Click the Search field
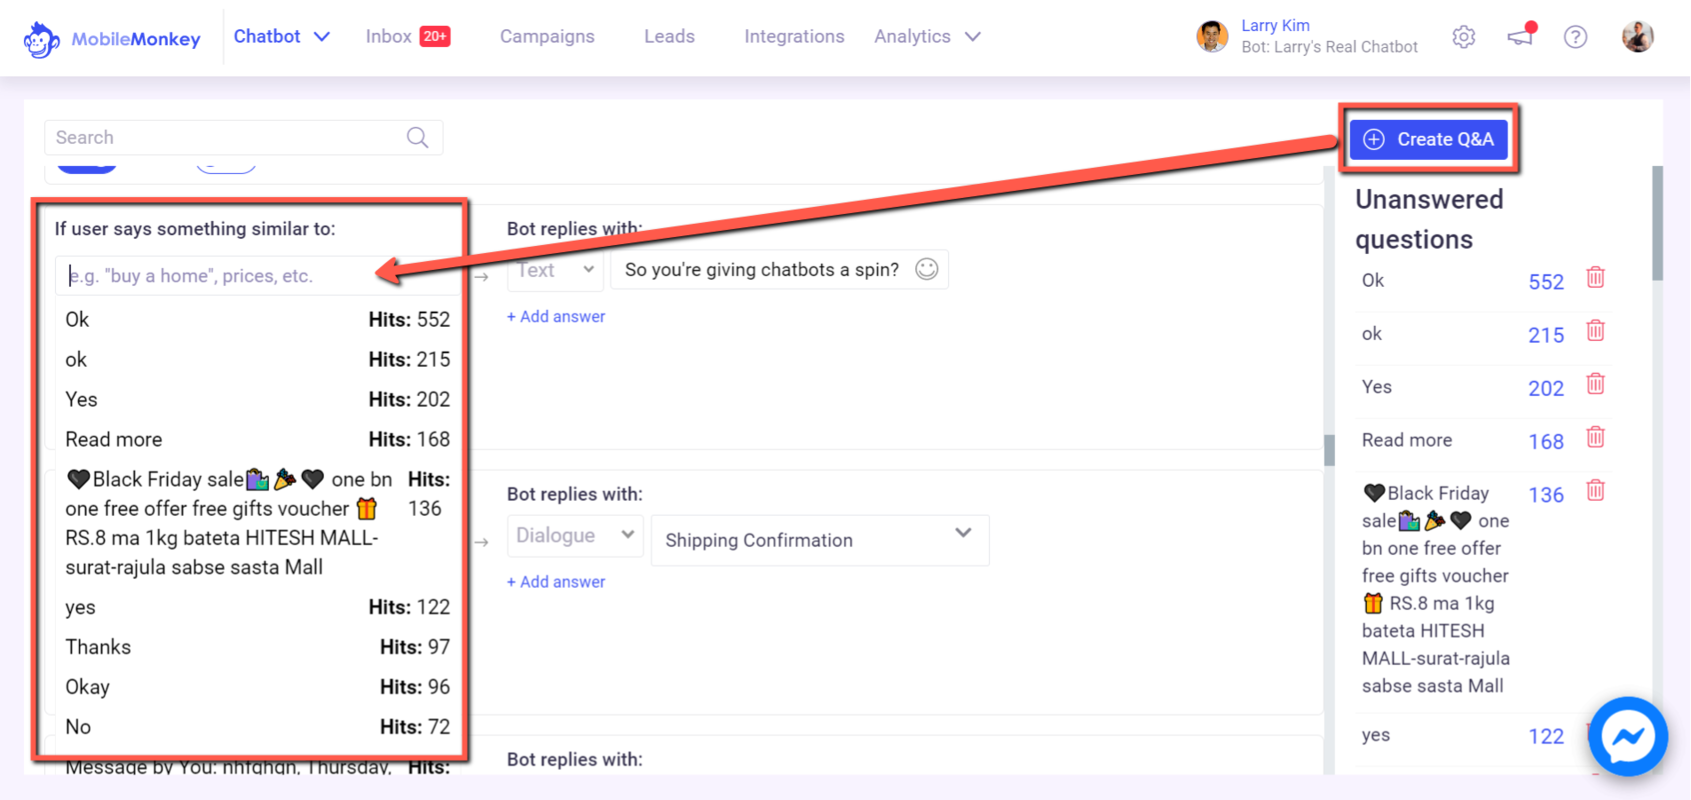The image size is (1691, 800). tap(243, 138)
